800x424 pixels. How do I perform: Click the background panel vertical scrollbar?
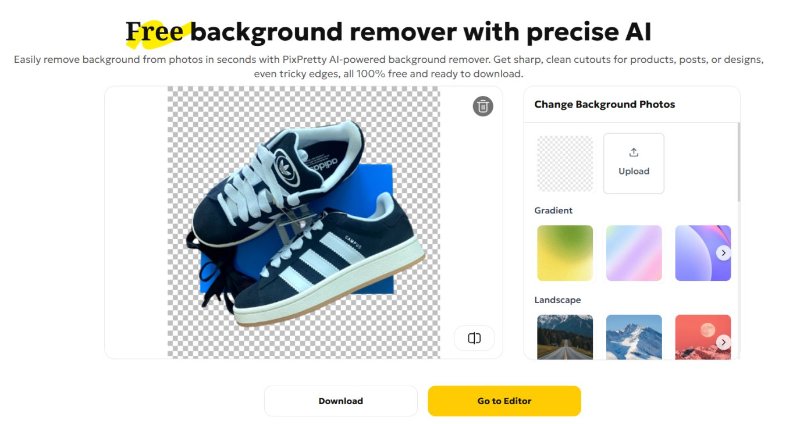coord(738,162)
